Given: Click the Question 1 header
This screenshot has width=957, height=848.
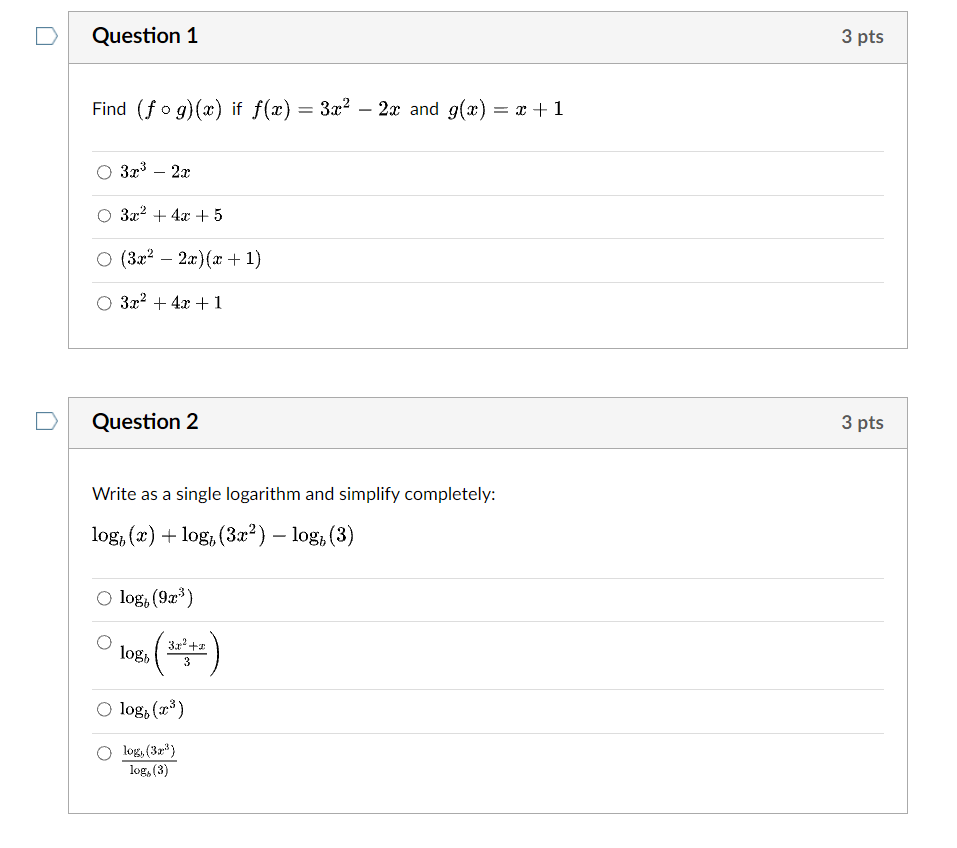Looking at the screenshot, I should [145, 35].
